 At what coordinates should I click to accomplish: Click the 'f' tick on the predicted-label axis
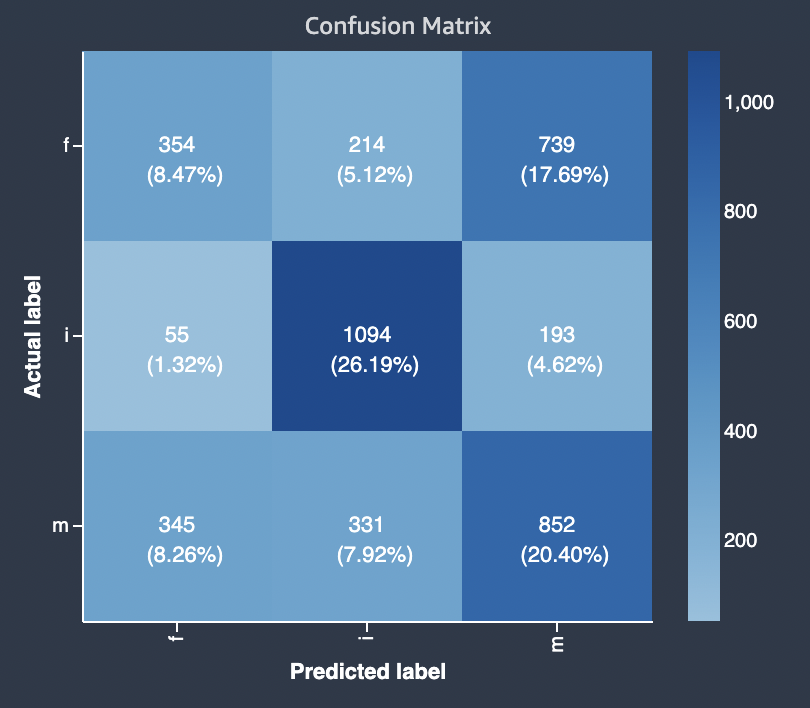coord(177,640)
